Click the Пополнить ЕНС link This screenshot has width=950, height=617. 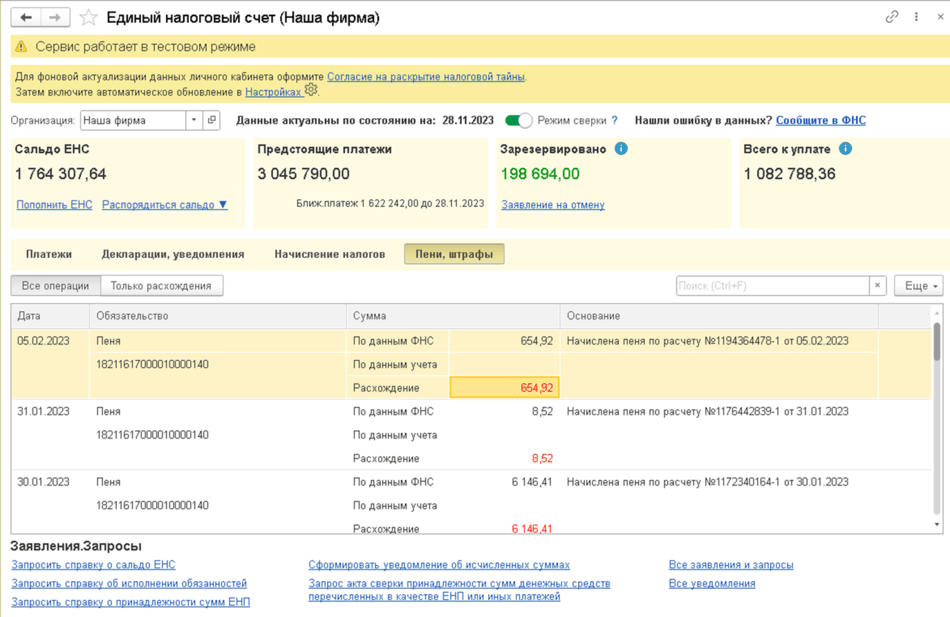point(54,205)
